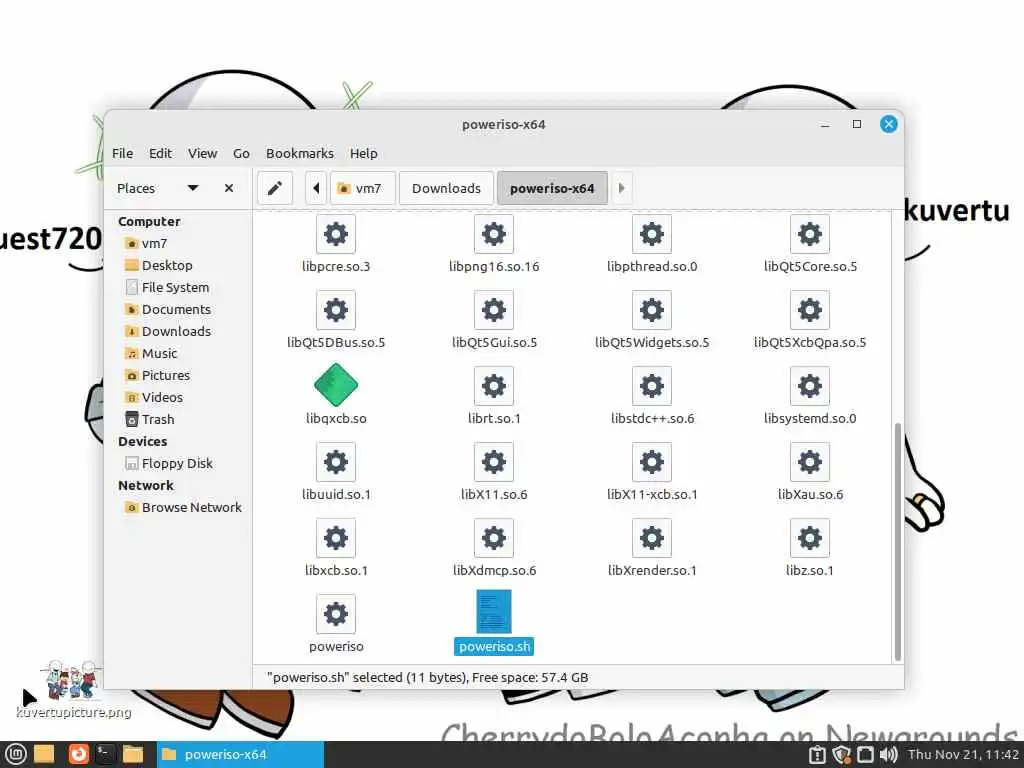Select the libz.so.1 file icon
The width and height of the screenshot is (1024, 768).
click(810, 537)
